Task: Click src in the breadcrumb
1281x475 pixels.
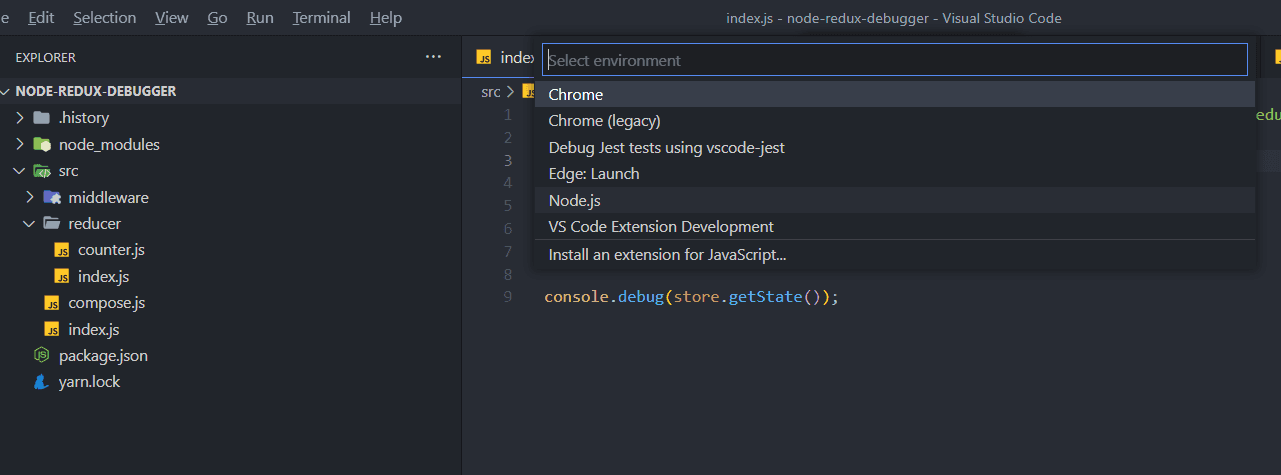Action: click(x=490, y=91)
